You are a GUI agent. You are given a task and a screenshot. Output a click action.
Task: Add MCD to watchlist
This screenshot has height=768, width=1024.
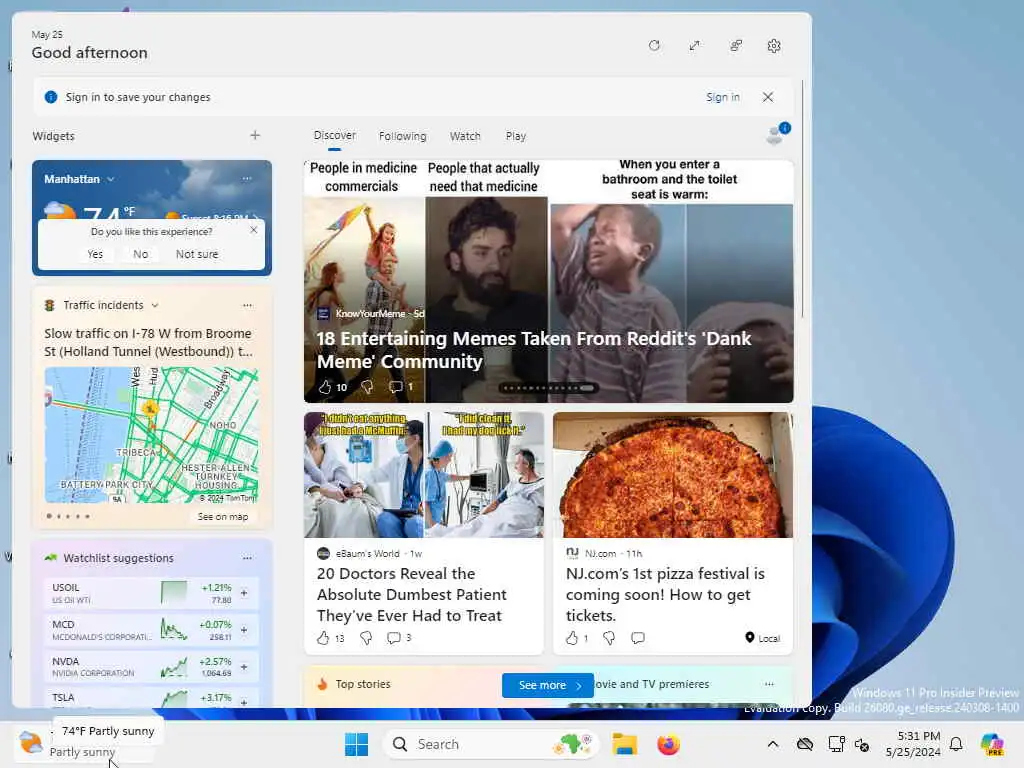pos(244,630)
